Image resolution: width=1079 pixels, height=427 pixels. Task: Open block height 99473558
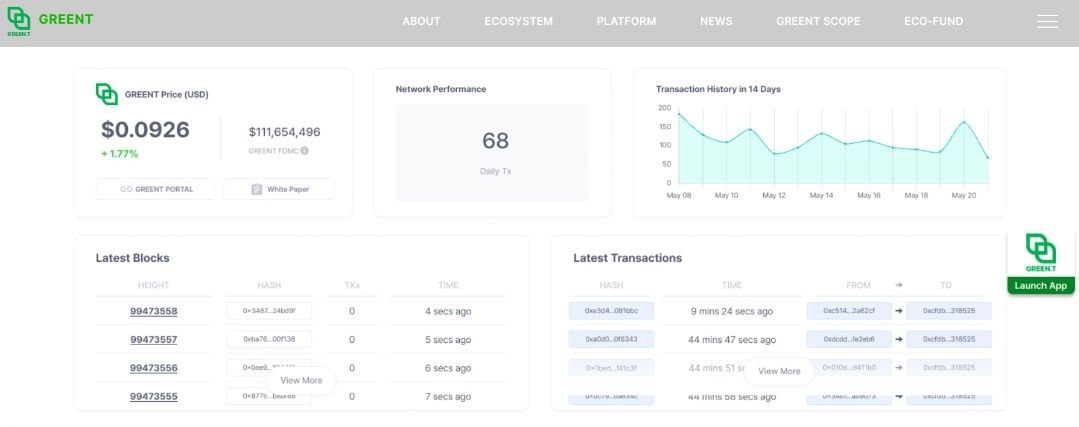(153, 311)
